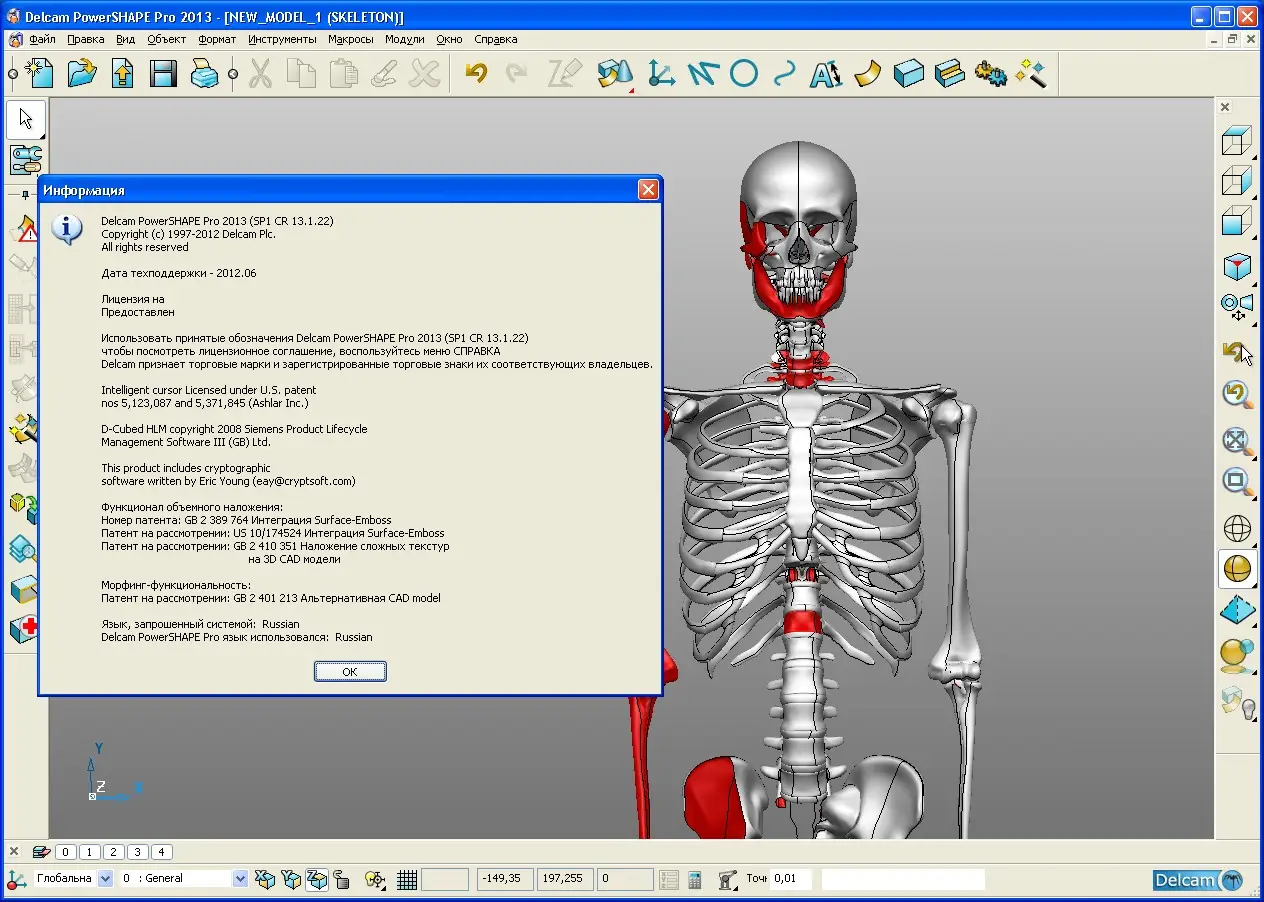This screenshot has width=1264, height=902.
Task: Open the Макросы menu
Action: [351, 39]
